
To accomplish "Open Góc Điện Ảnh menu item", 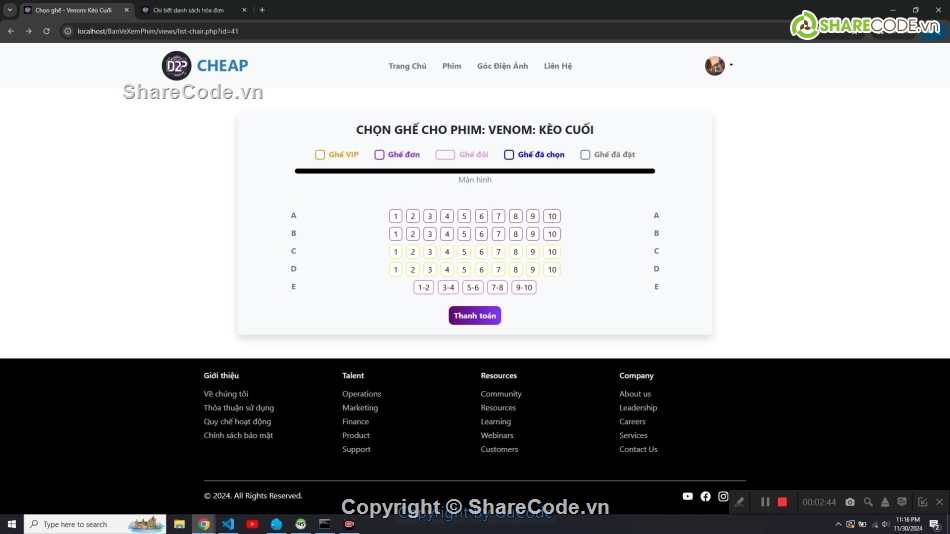I will pos(502,65).
